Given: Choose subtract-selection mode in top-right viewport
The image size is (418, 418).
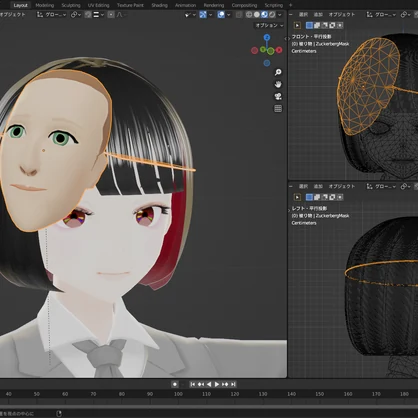Looking at the screenshot, I should tap(325, 25).
